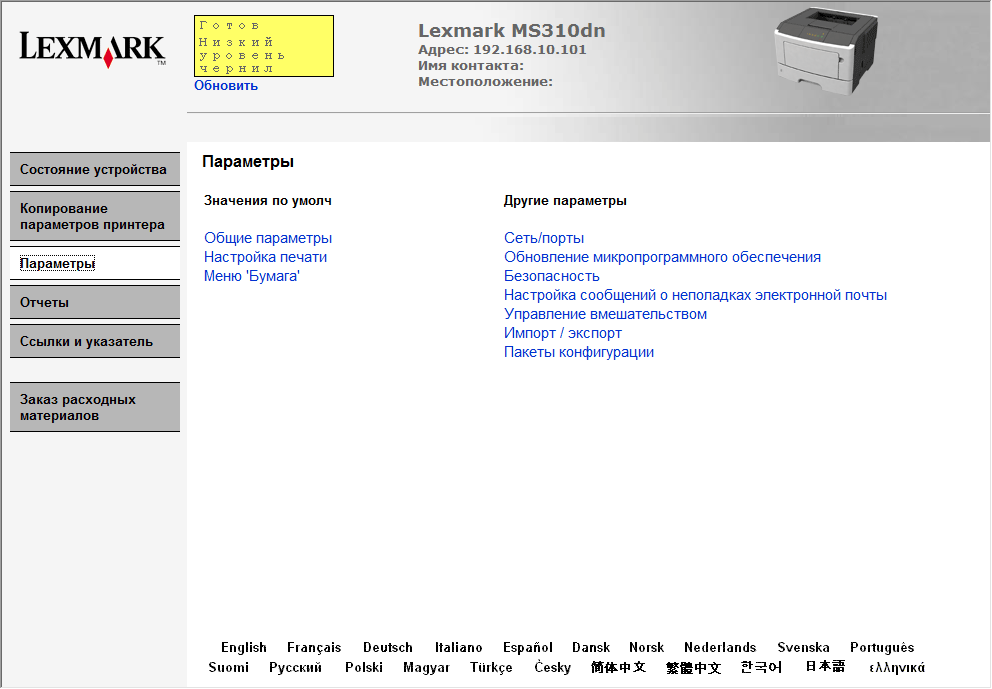This screenshot has height=689, width=992.
Task: Open email alert settings (Настройка сообщений) link
Action: pyautogui.click(x=695, y=295)
